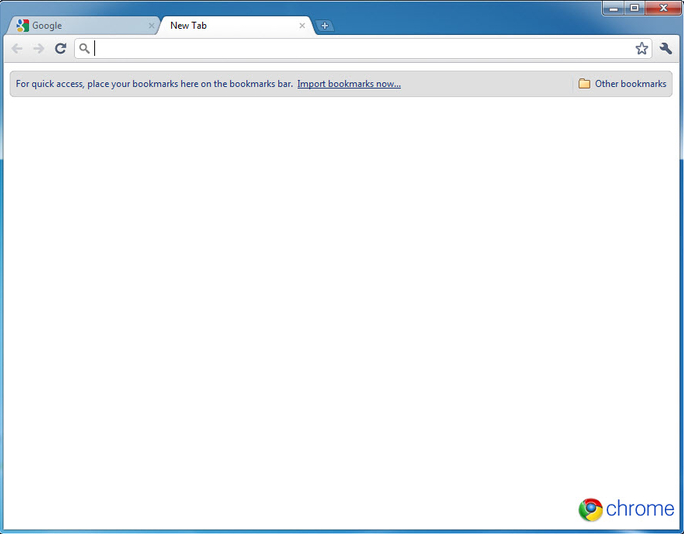Maximize the Chrome window
The width and height of the screenshot is (684, 534).
(635, 8)
